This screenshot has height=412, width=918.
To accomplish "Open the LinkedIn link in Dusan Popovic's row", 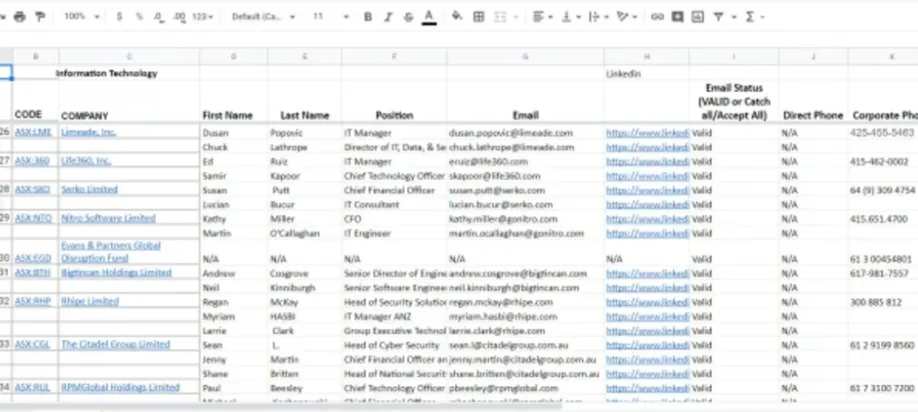I will (x=647, y=133).
